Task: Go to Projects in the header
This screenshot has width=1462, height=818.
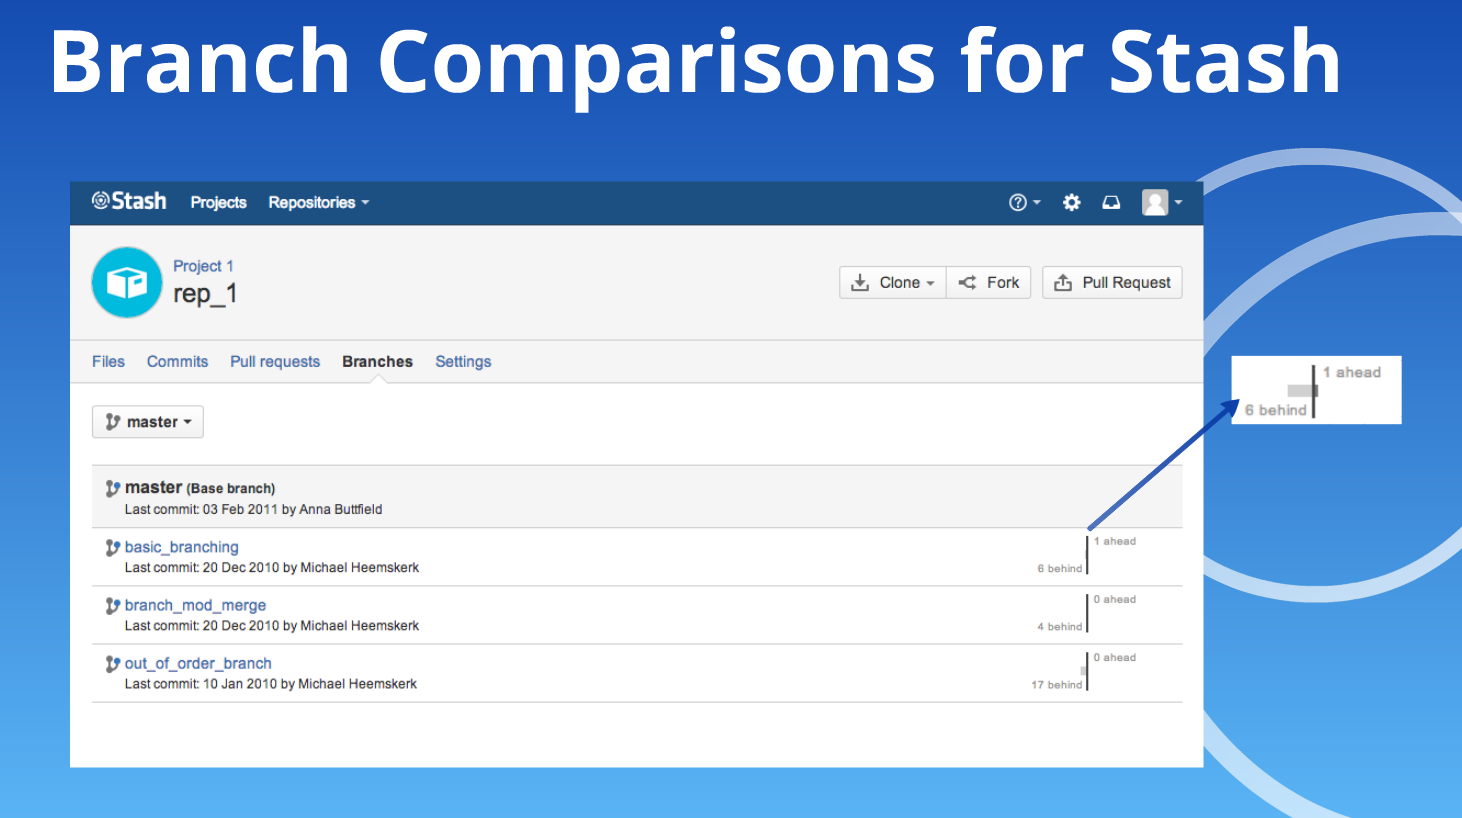Action: point(218,202)
